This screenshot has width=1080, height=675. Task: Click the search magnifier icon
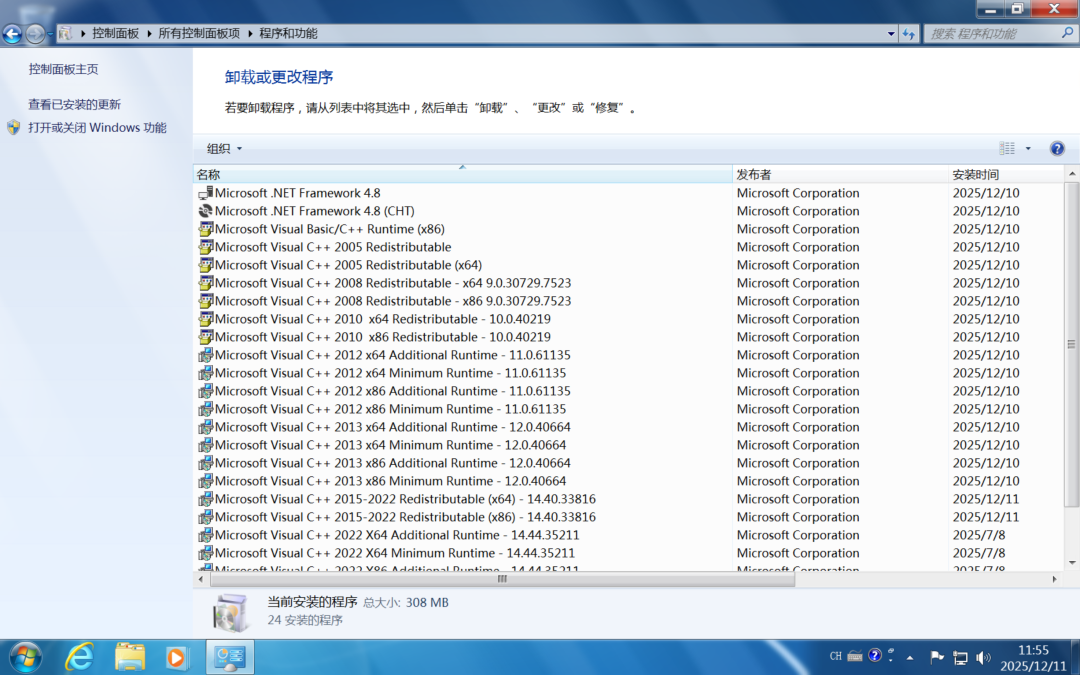tap(1068, 33)
